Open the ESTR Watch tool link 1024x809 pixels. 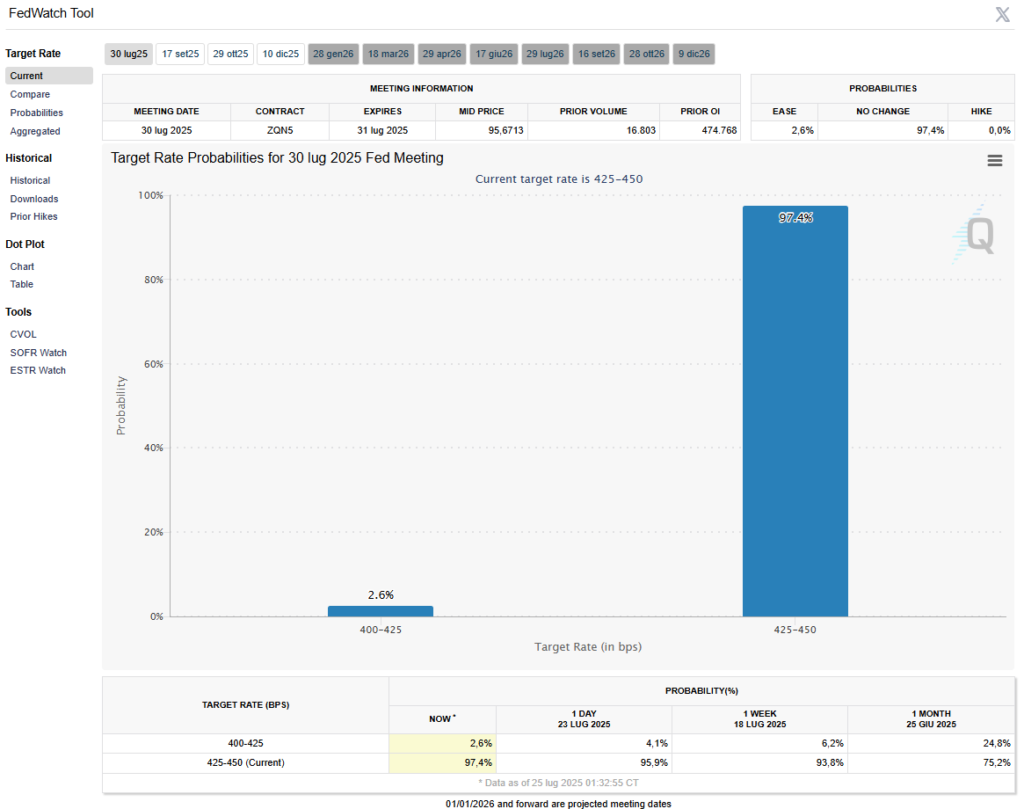pos(38,370)
